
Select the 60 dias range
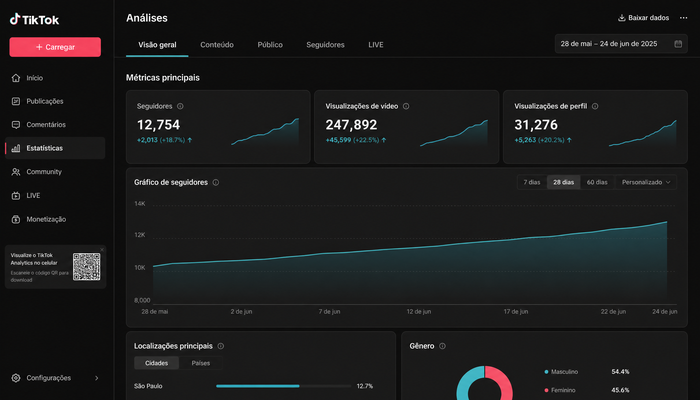coord(597,182)
